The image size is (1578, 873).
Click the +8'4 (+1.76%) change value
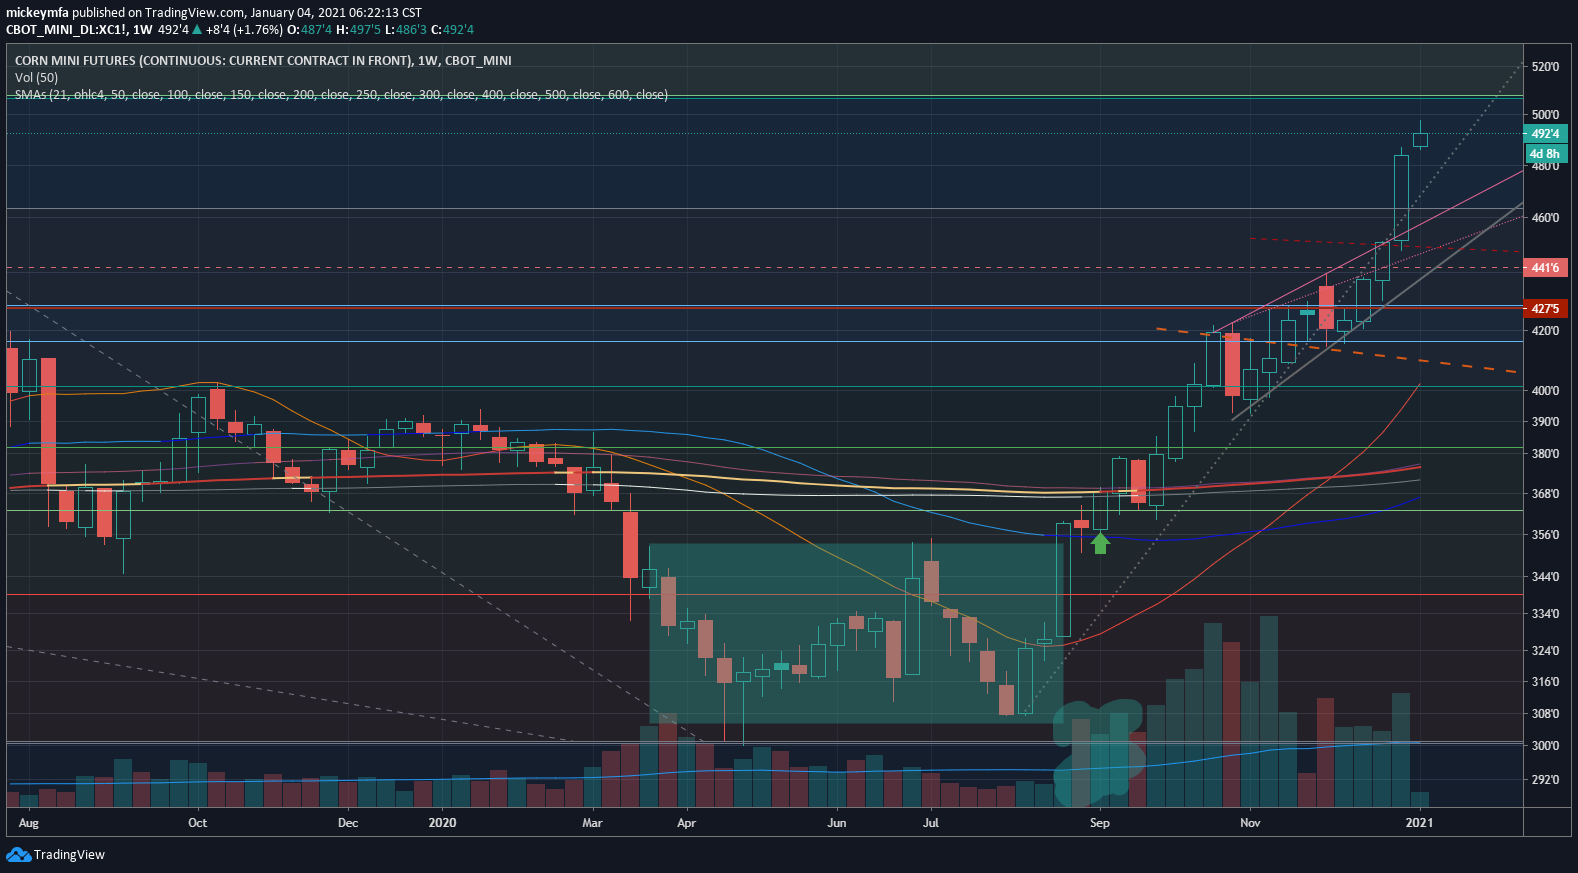(x=244, y=30)
